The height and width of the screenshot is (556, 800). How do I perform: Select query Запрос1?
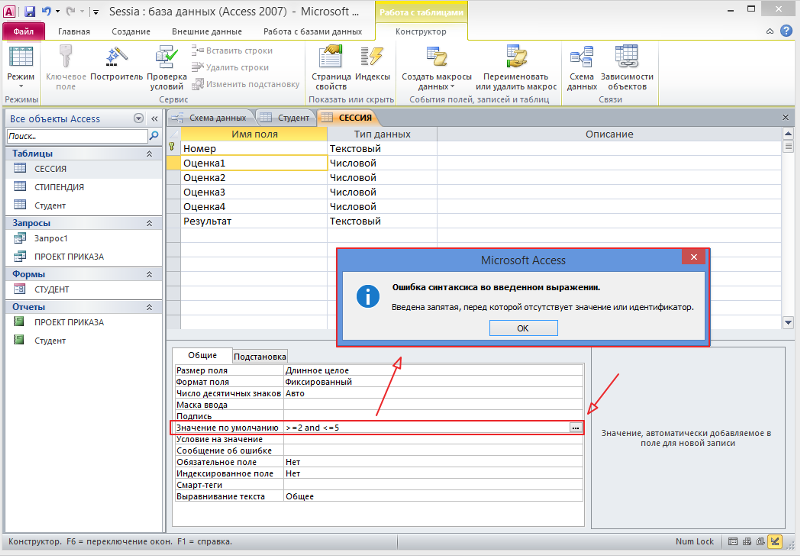click(84, 238)
